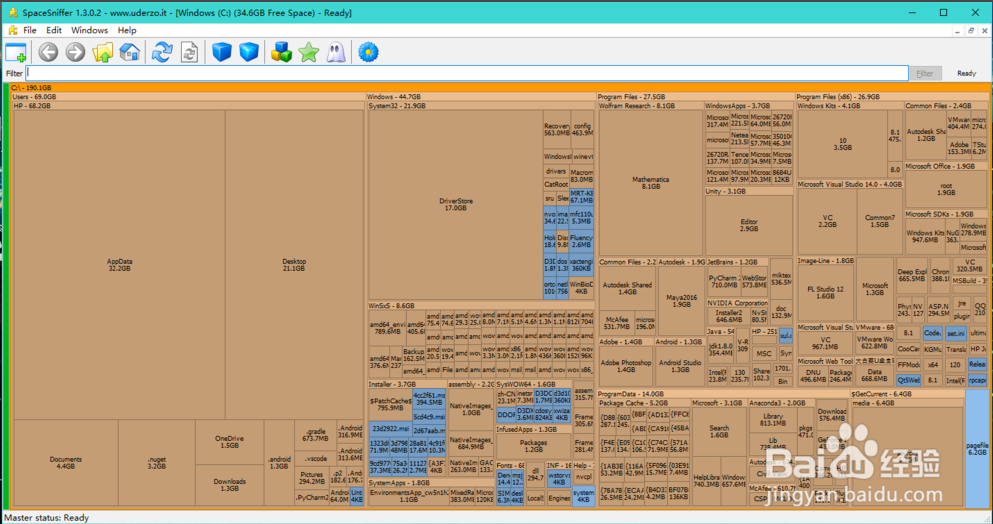
Task: Go forward with the right arrow icon
Action: click(x=75, y=53)
